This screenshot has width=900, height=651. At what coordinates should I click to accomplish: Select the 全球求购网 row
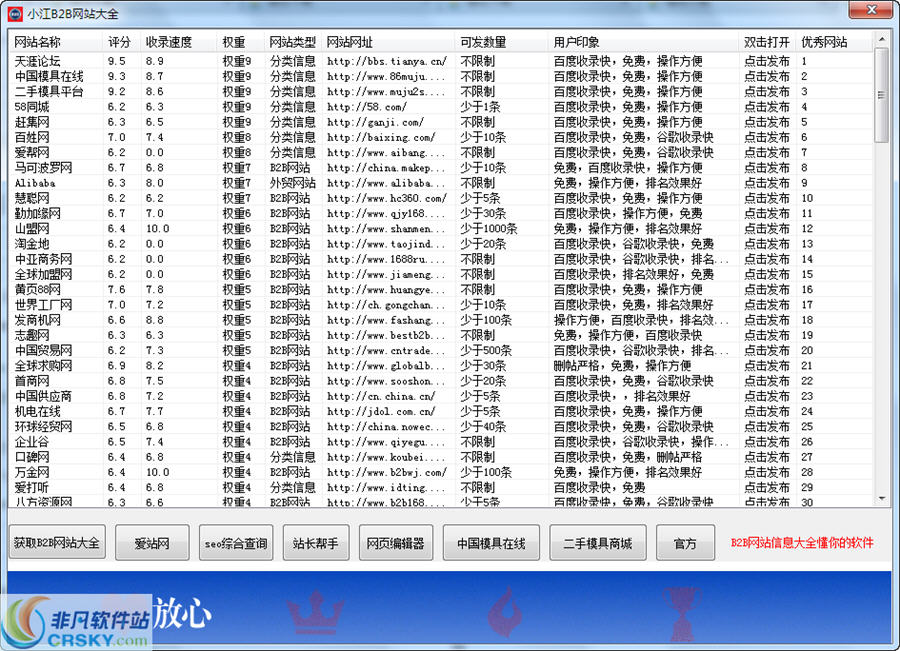coord(441,365)
